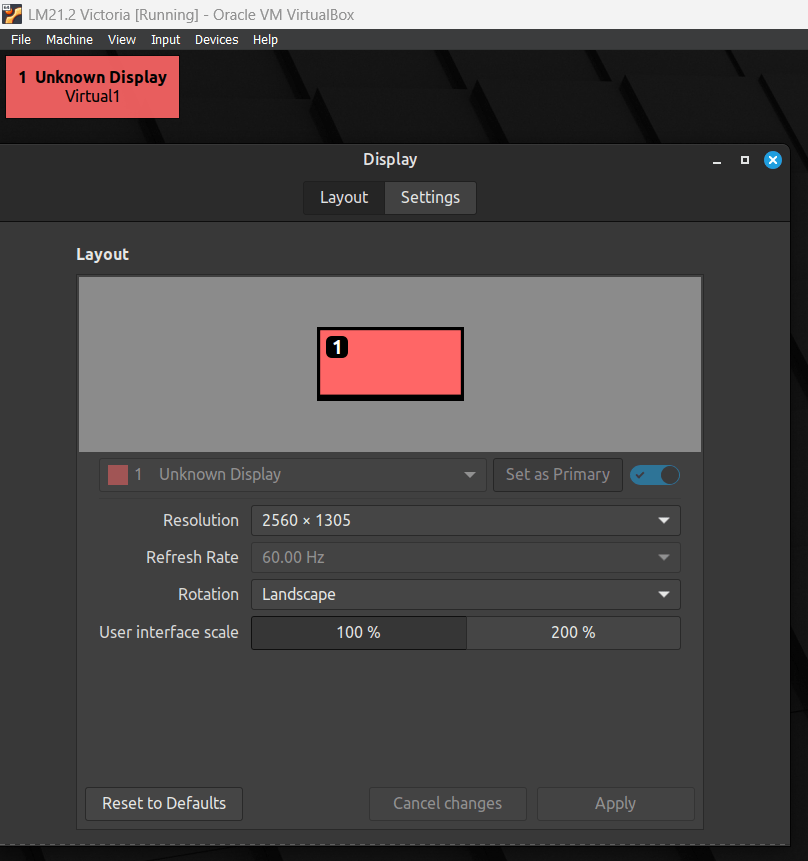Close the Display dialog with blue X
Screen dimensions: 808x861
[x=772, y=160]
